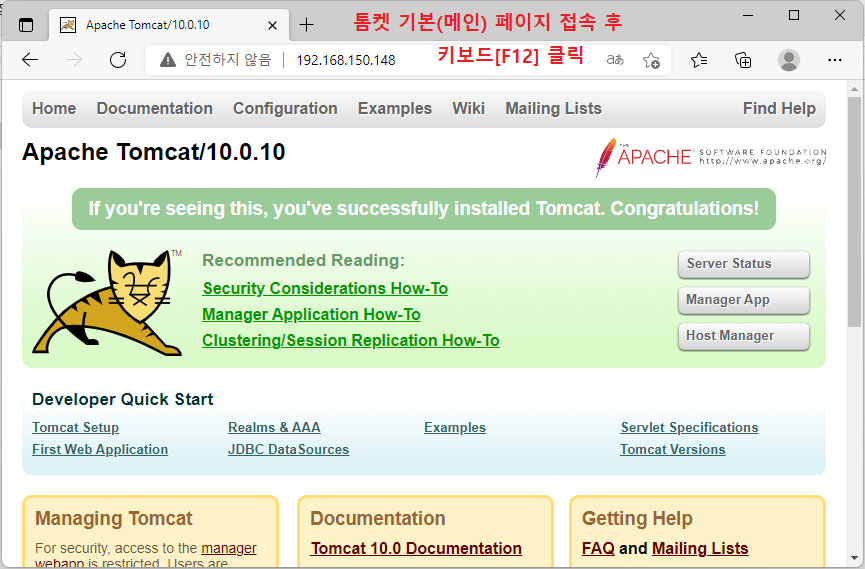Open the Favorites list icon
Screen dimensions: 865x569
tap(699, 60)
